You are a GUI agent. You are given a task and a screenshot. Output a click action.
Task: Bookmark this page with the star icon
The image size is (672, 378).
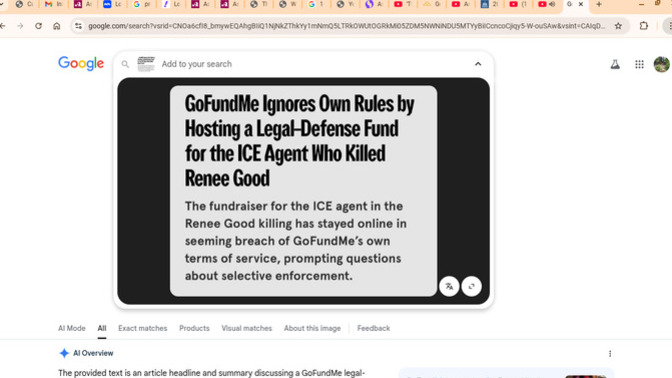618,26
